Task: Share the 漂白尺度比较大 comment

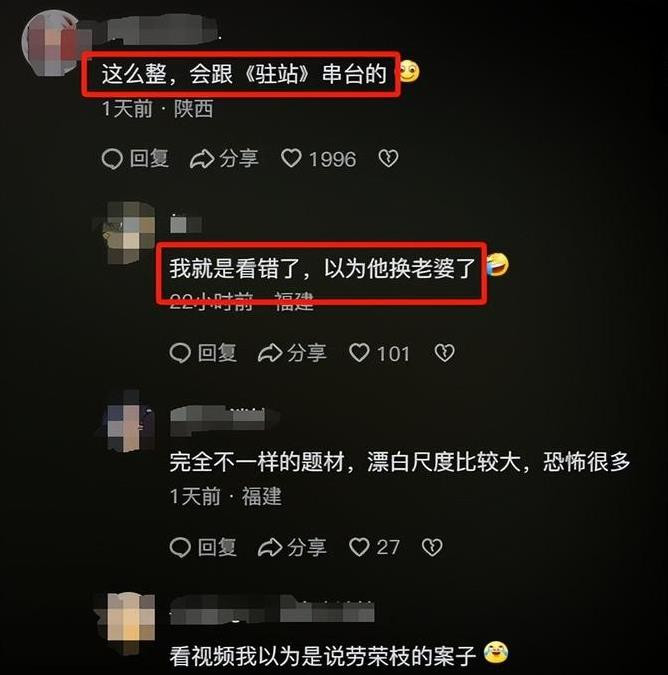Action: (292, 547)
